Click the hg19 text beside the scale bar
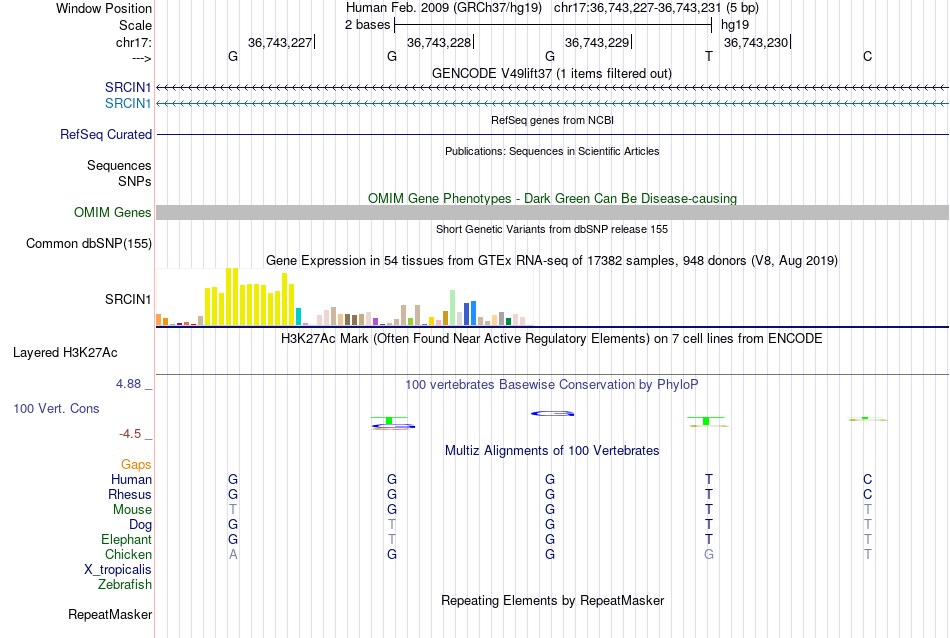The width and height of the screenshot is (950, 638). click(735, 25)
